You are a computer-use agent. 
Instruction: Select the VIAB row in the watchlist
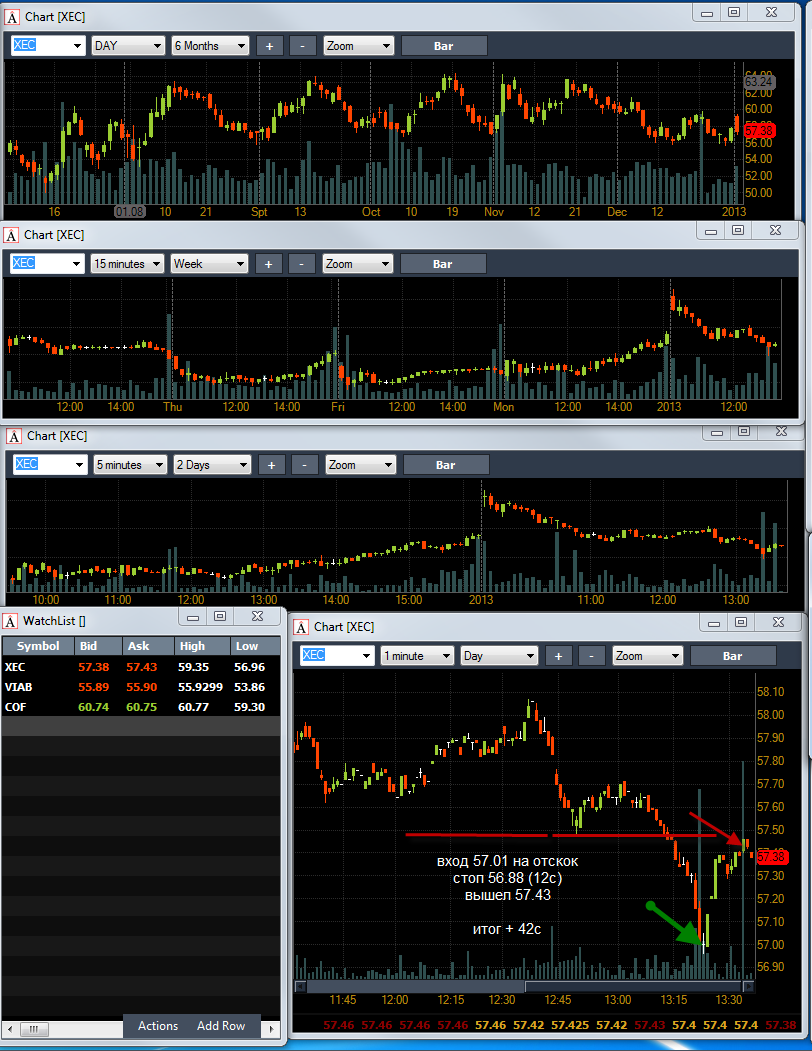141,687
